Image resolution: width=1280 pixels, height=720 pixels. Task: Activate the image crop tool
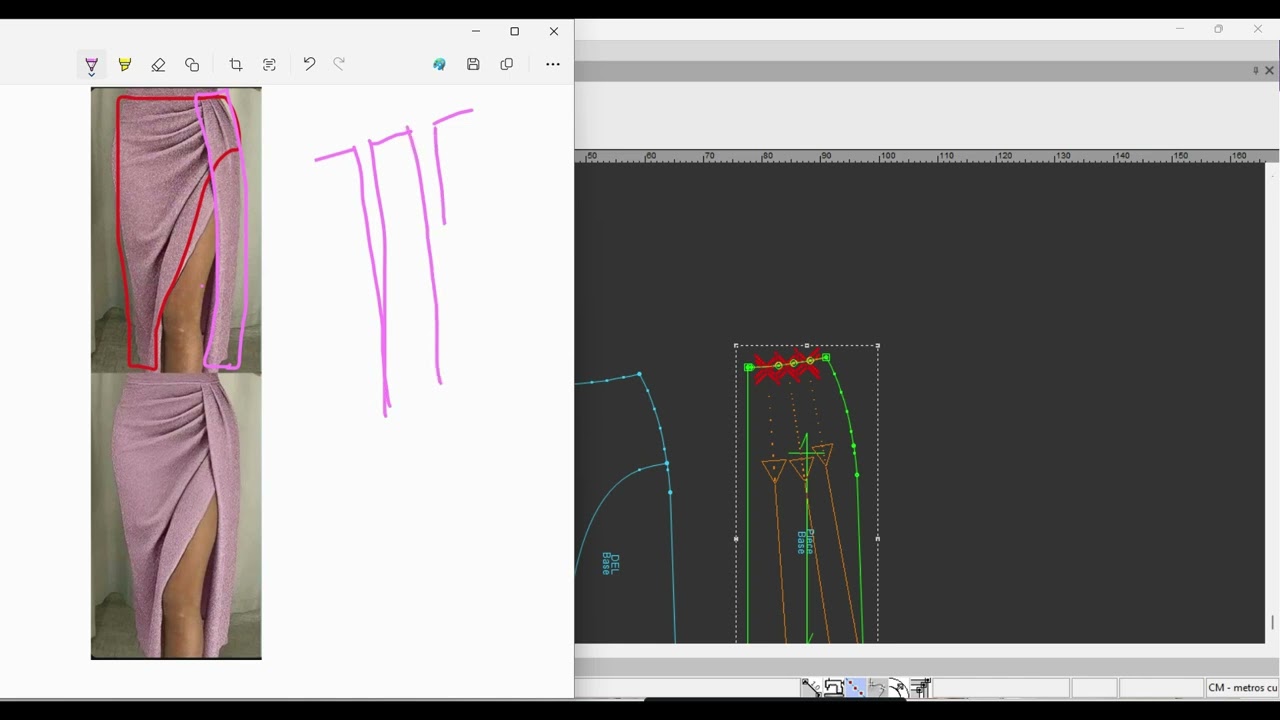(x=236, y=65)
